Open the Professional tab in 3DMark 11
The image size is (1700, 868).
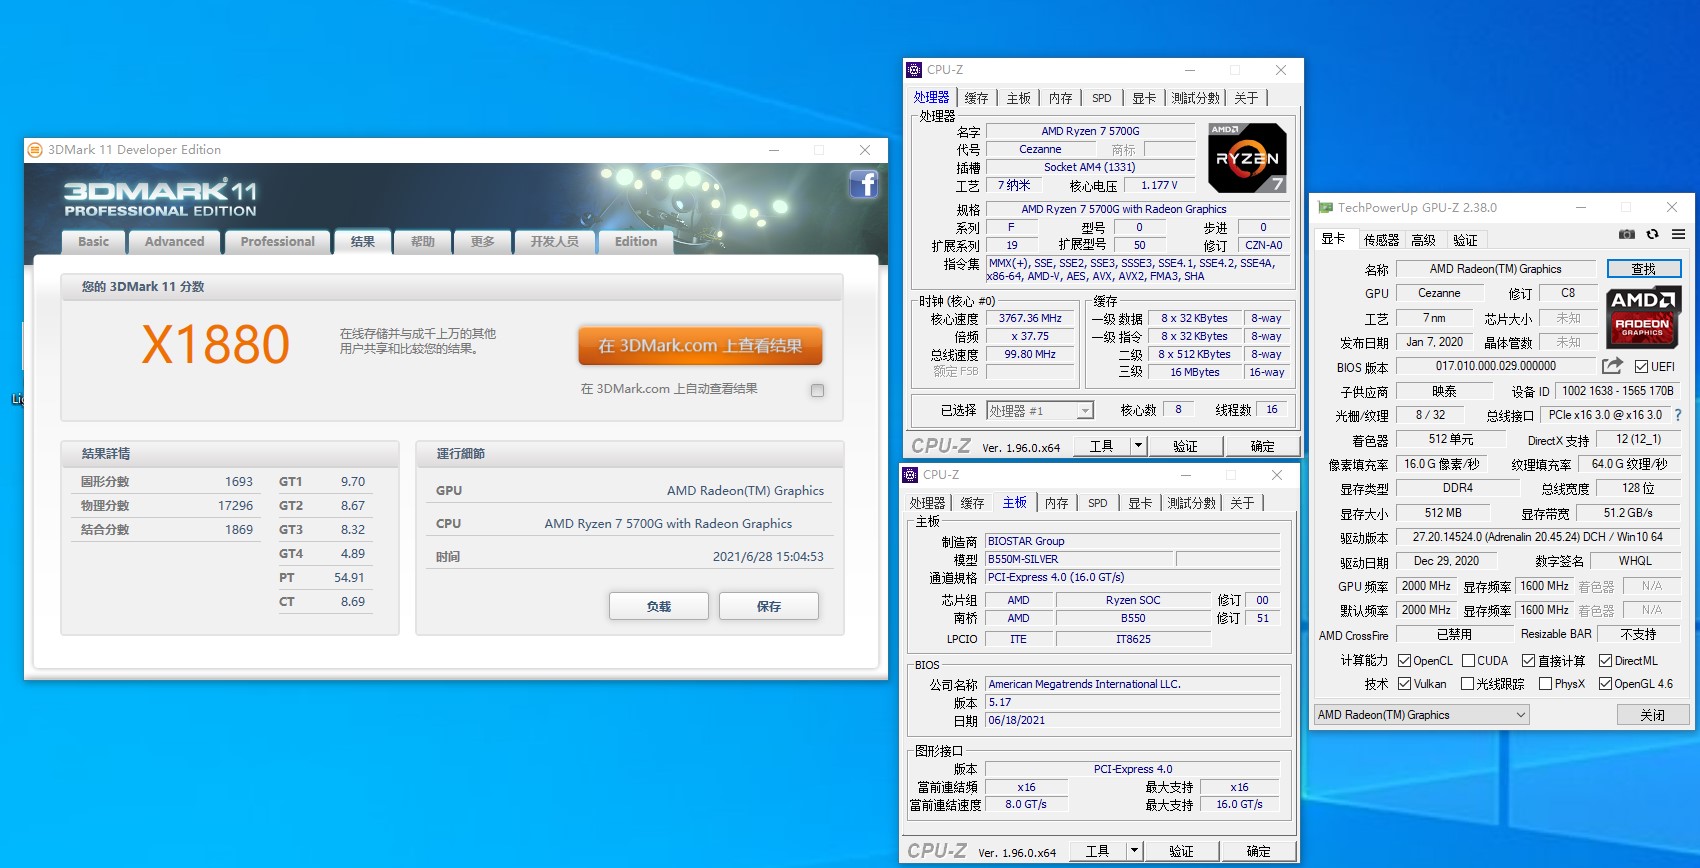pos(278,242)
